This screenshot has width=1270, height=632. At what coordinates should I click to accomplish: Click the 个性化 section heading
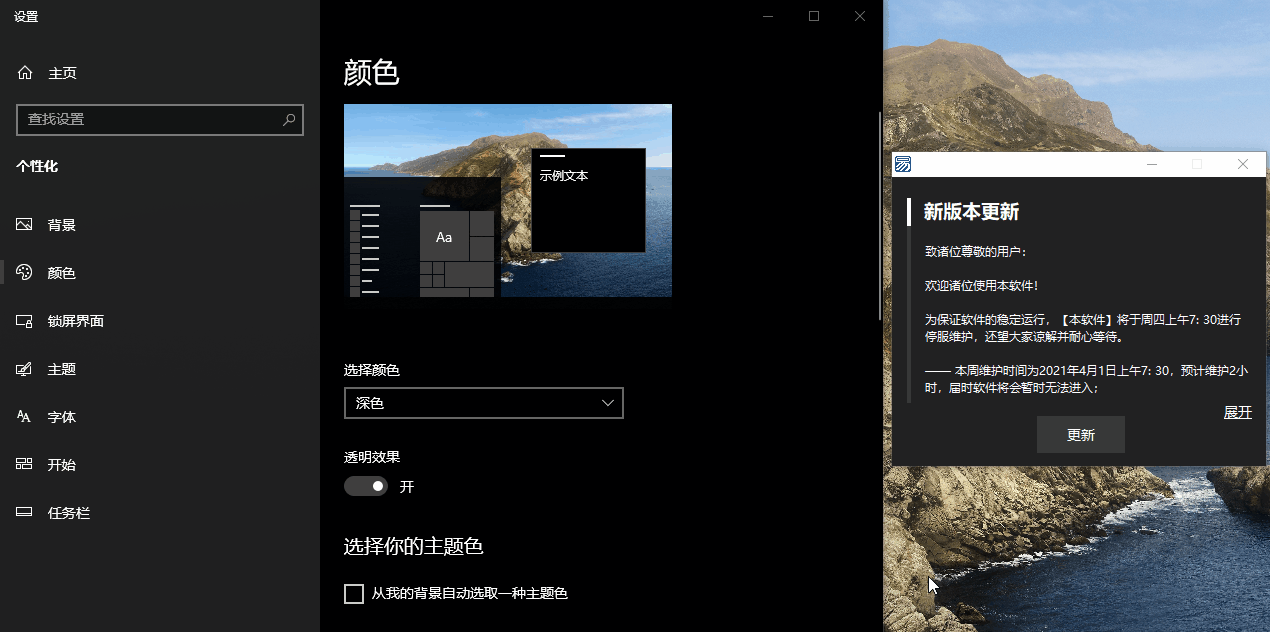pyautogui.click(x=37, y=166)
